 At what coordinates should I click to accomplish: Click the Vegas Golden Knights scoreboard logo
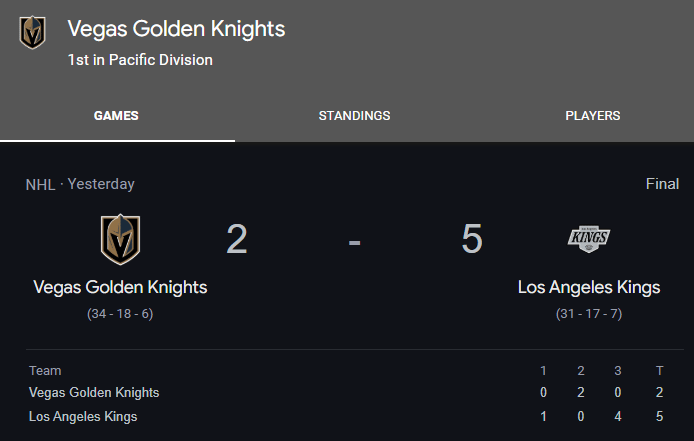[x=120, y=240]
